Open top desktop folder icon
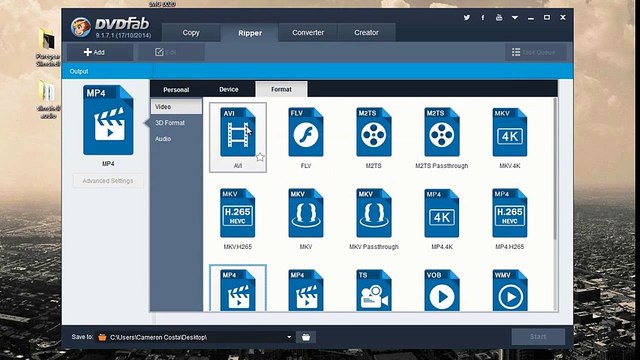Screen dimensions: 640x360 coord(48,47)
